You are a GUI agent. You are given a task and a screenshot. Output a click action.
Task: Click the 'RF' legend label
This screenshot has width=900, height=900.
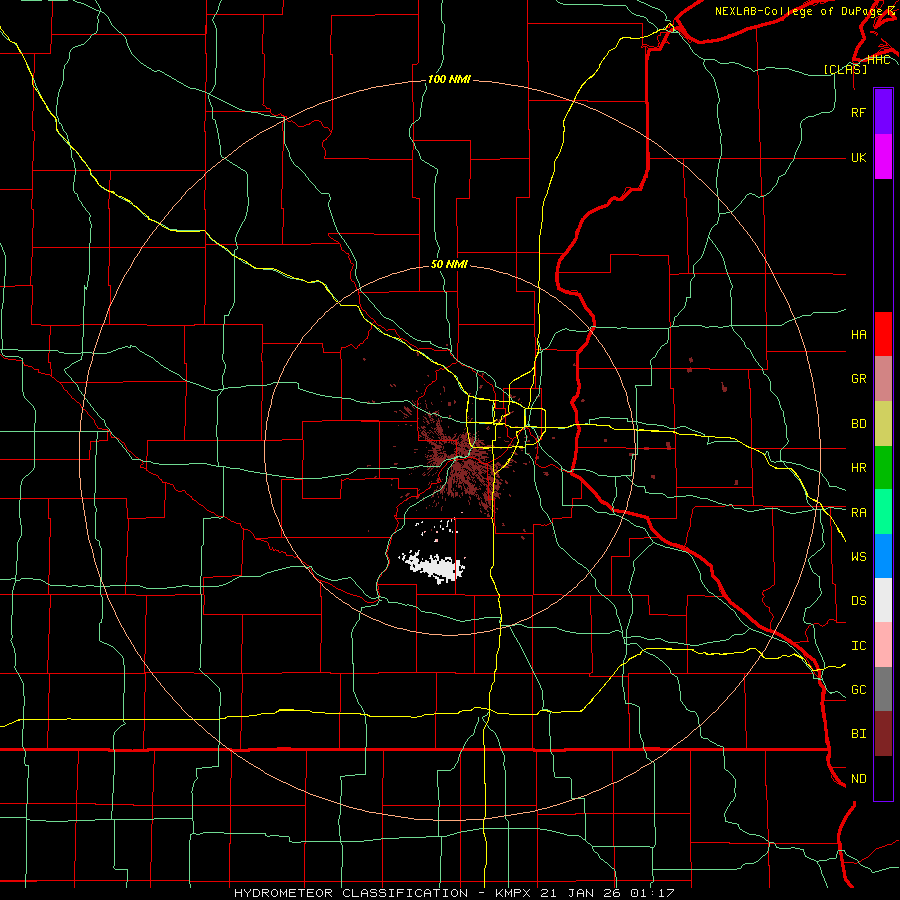858,112
